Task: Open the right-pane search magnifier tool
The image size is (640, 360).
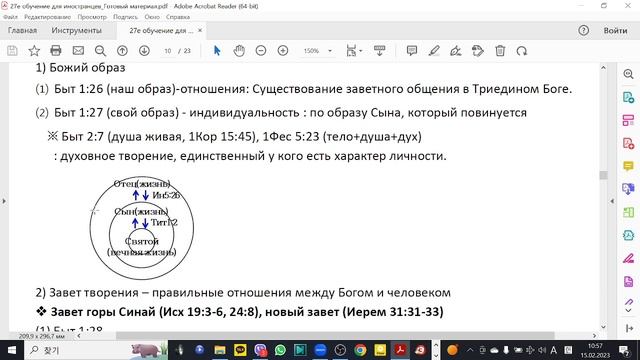Action: [x=628, y=74]
